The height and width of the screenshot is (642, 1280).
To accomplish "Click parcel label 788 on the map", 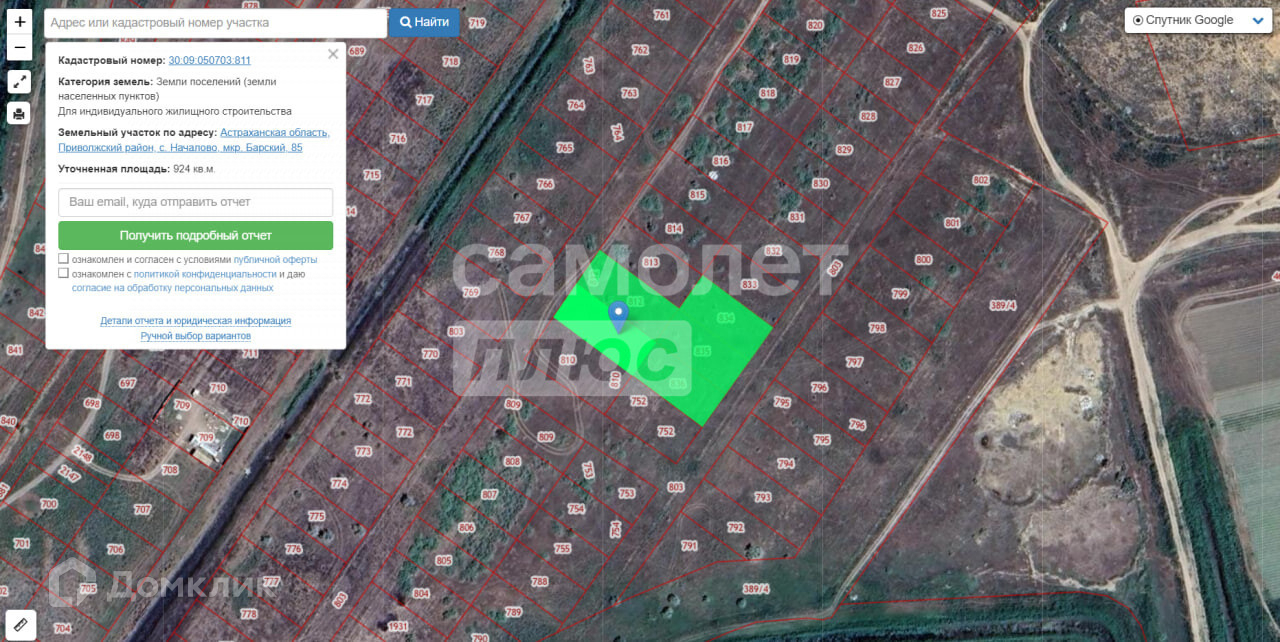I will 540,582.
